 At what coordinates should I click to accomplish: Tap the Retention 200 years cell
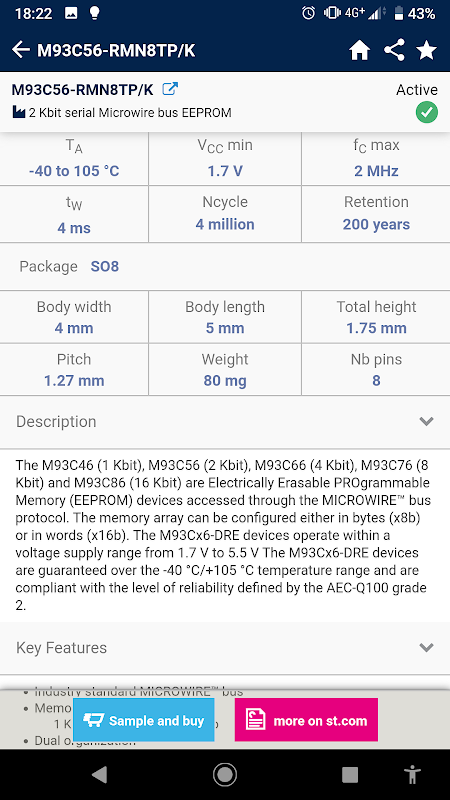(376, 214)
